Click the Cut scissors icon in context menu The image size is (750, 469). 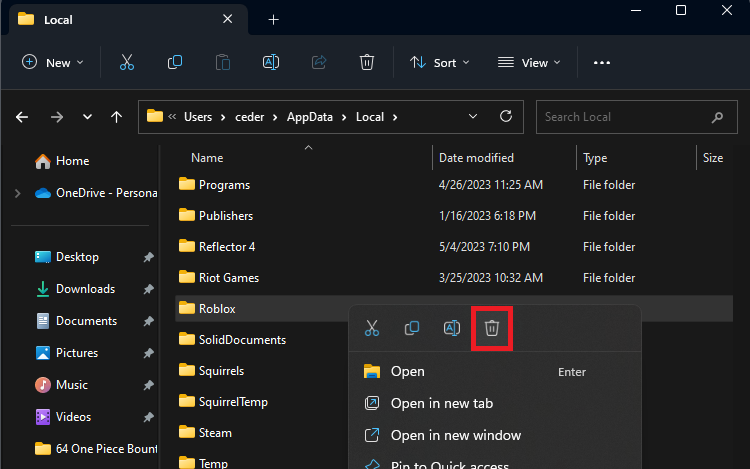tap(372, 328)
